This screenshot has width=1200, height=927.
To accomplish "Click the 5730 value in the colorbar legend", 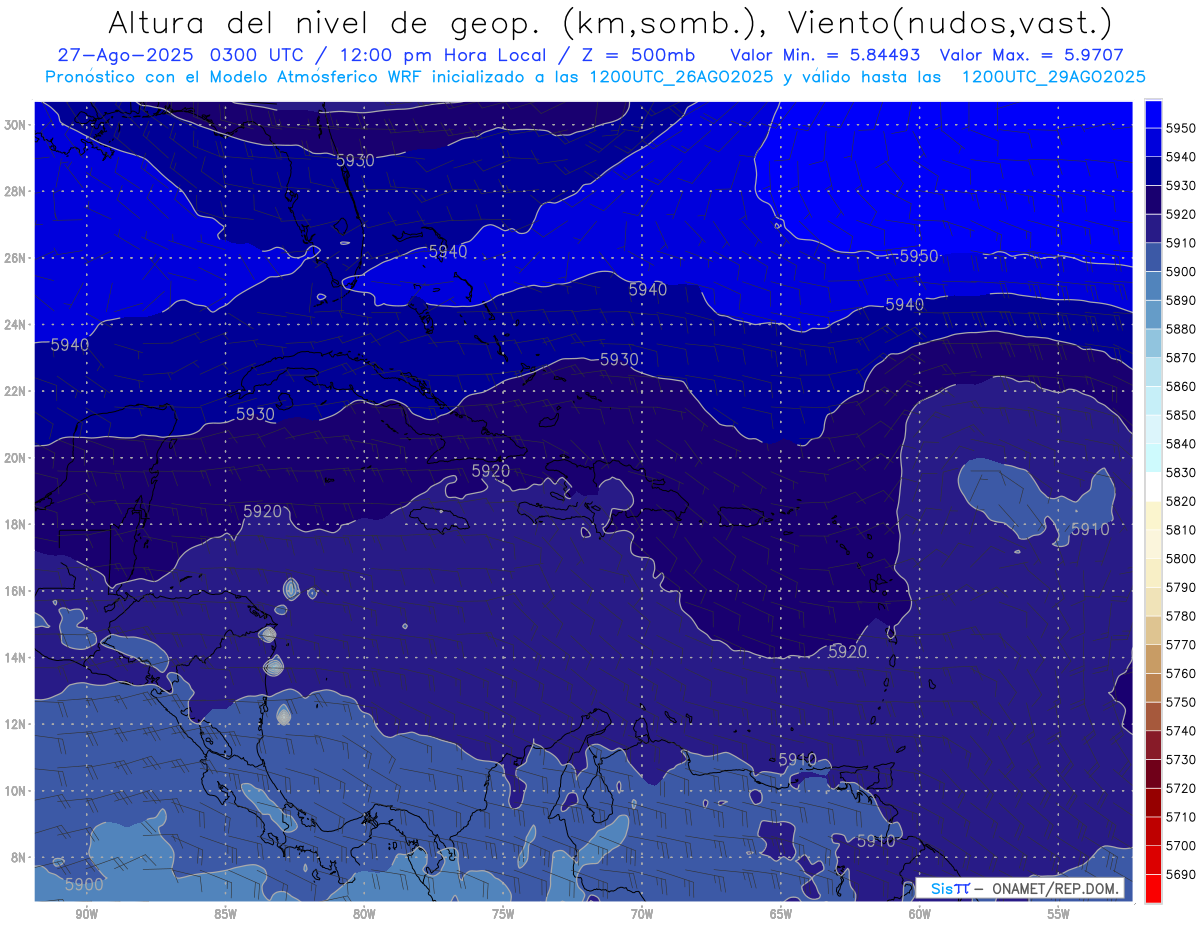I will [1181, 759].
